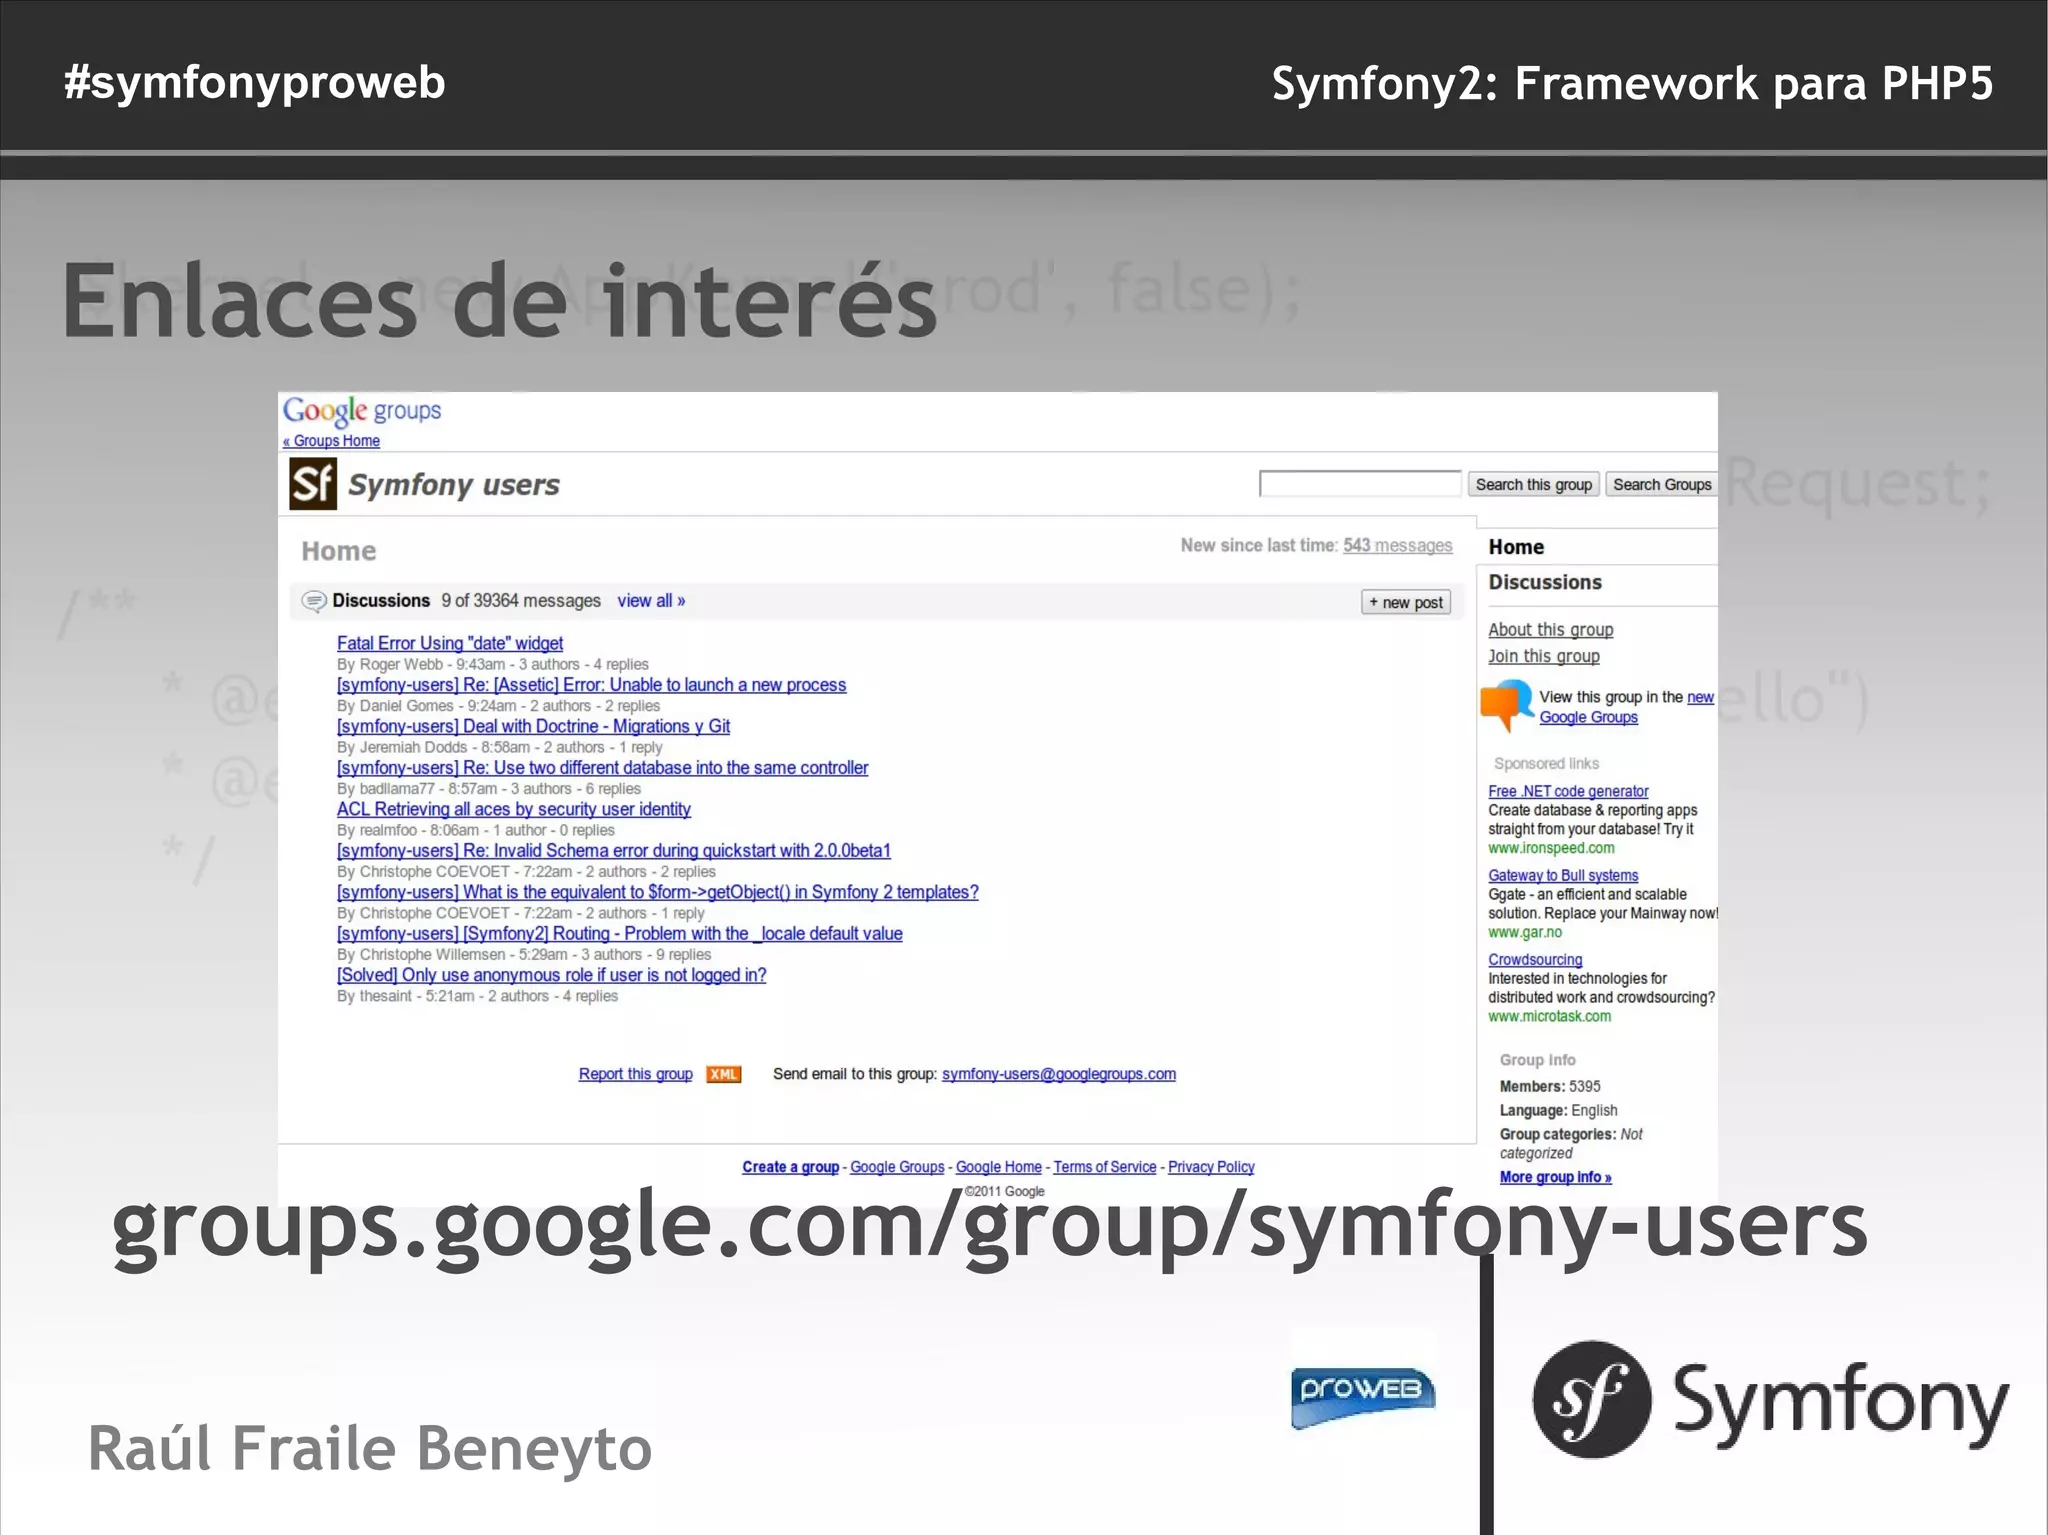This screenshot has height=1535, width=2048.
Task: Select Discussions in the sidebar
Action: coord(1545,582)
